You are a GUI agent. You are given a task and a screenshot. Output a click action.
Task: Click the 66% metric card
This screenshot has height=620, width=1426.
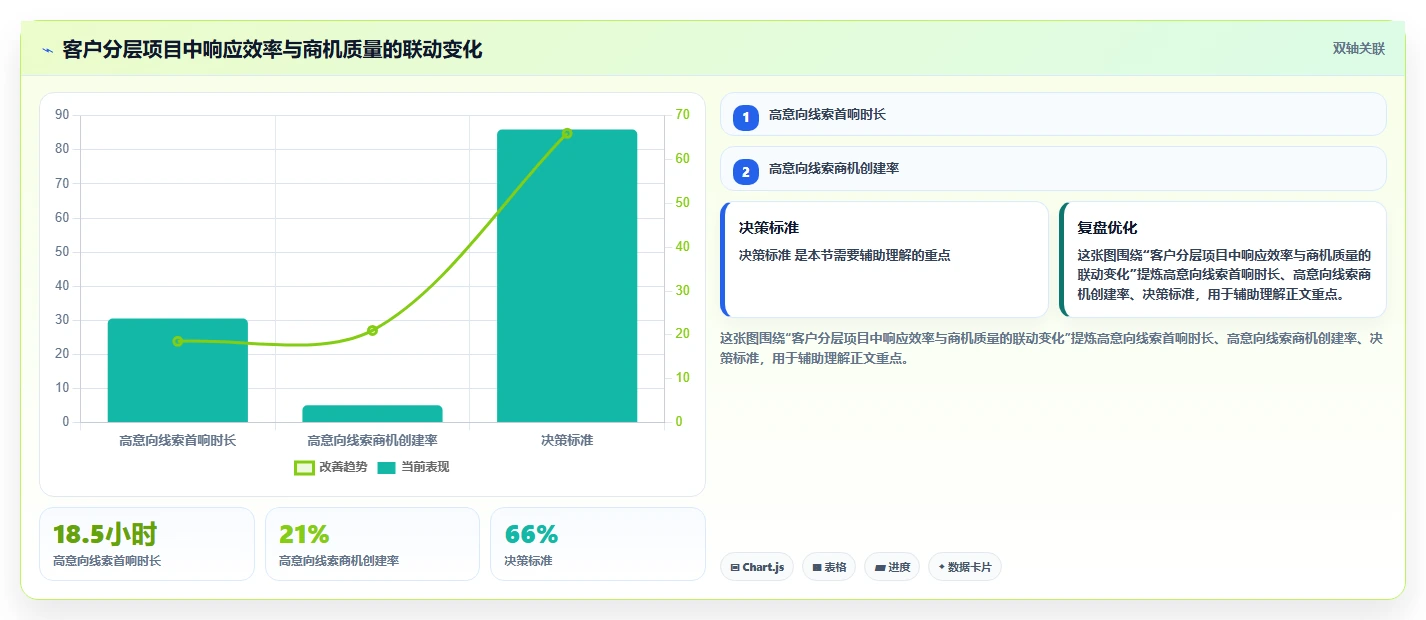coord(598,544)
